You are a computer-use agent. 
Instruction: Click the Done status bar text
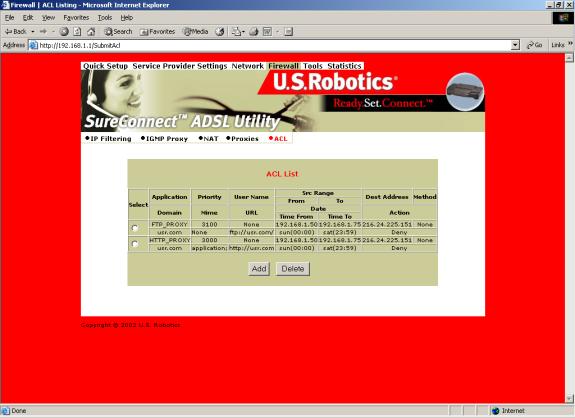point(19,411)
